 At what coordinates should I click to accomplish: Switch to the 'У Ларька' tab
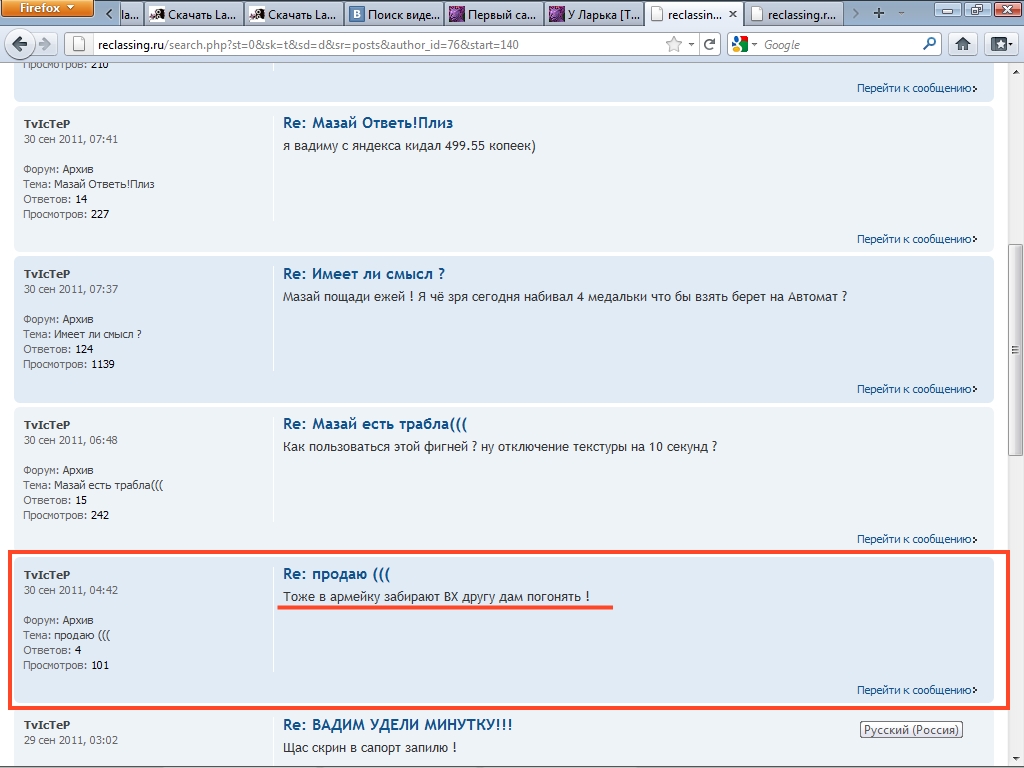coord(593,14)
